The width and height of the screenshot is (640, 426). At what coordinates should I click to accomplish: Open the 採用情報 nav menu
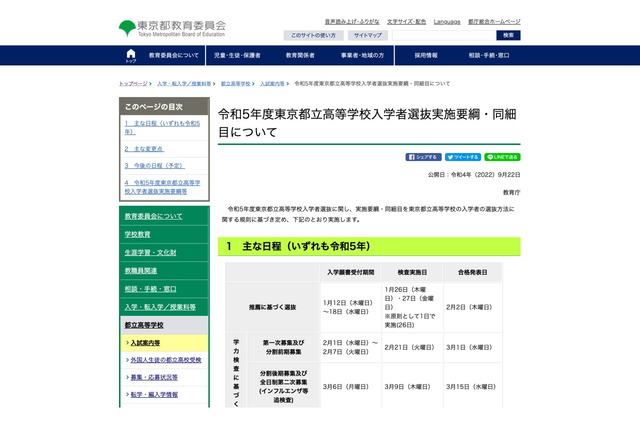(x=426, y=55)
